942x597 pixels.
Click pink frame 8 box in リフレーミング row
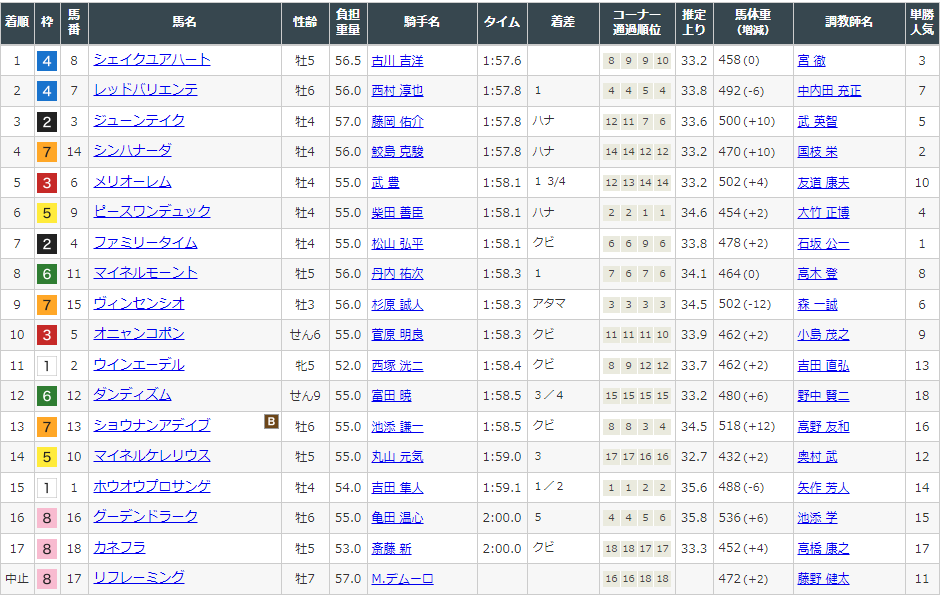(x=46, y=579)
